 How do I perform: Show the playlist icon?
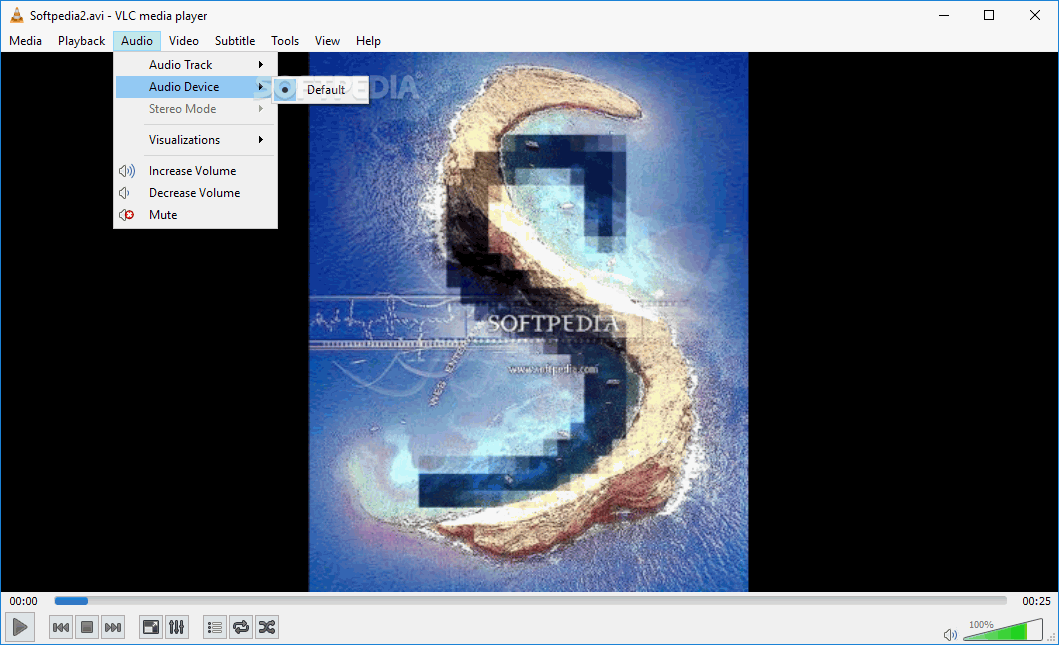[215, 627]
